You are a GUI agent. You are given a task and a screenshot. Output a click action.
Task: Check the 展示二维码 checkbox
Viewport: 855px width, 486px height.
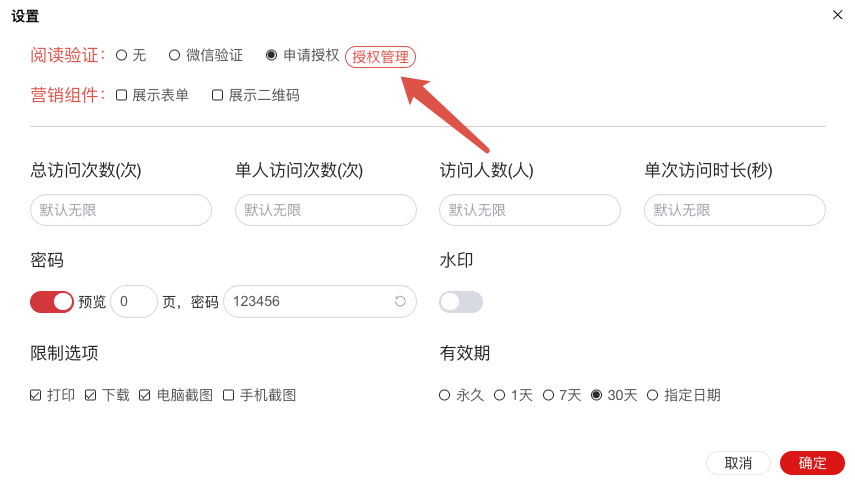point(218,95)
